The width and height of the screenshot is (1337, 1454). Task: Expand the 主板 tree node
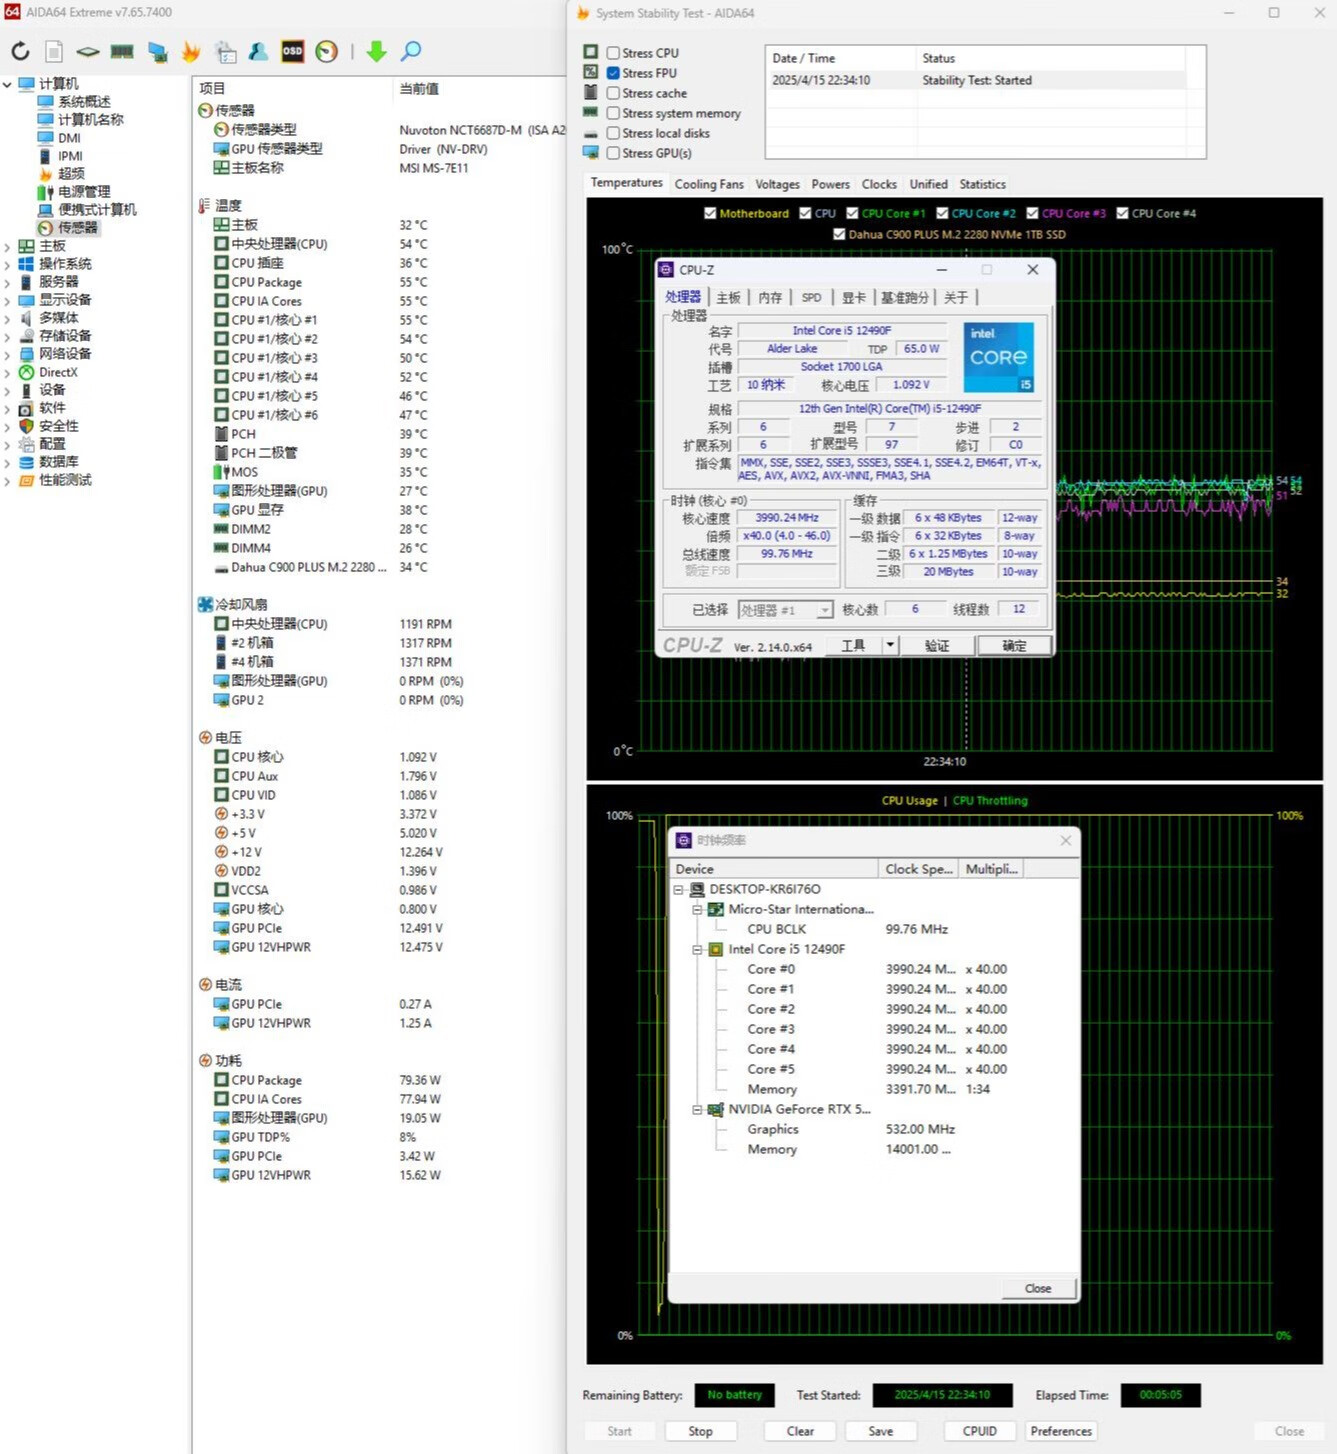7,246
